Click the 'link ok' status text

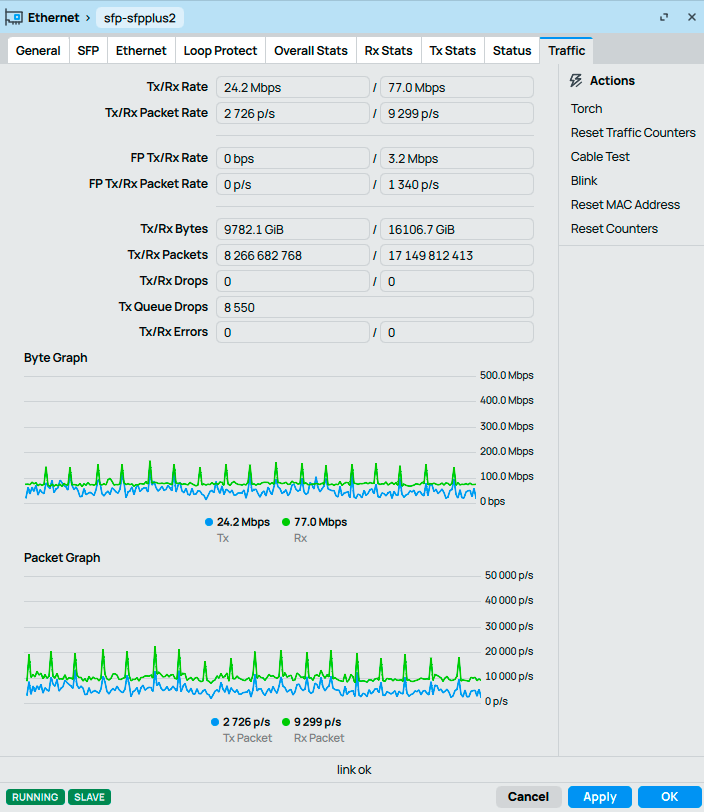pos(354,770)
